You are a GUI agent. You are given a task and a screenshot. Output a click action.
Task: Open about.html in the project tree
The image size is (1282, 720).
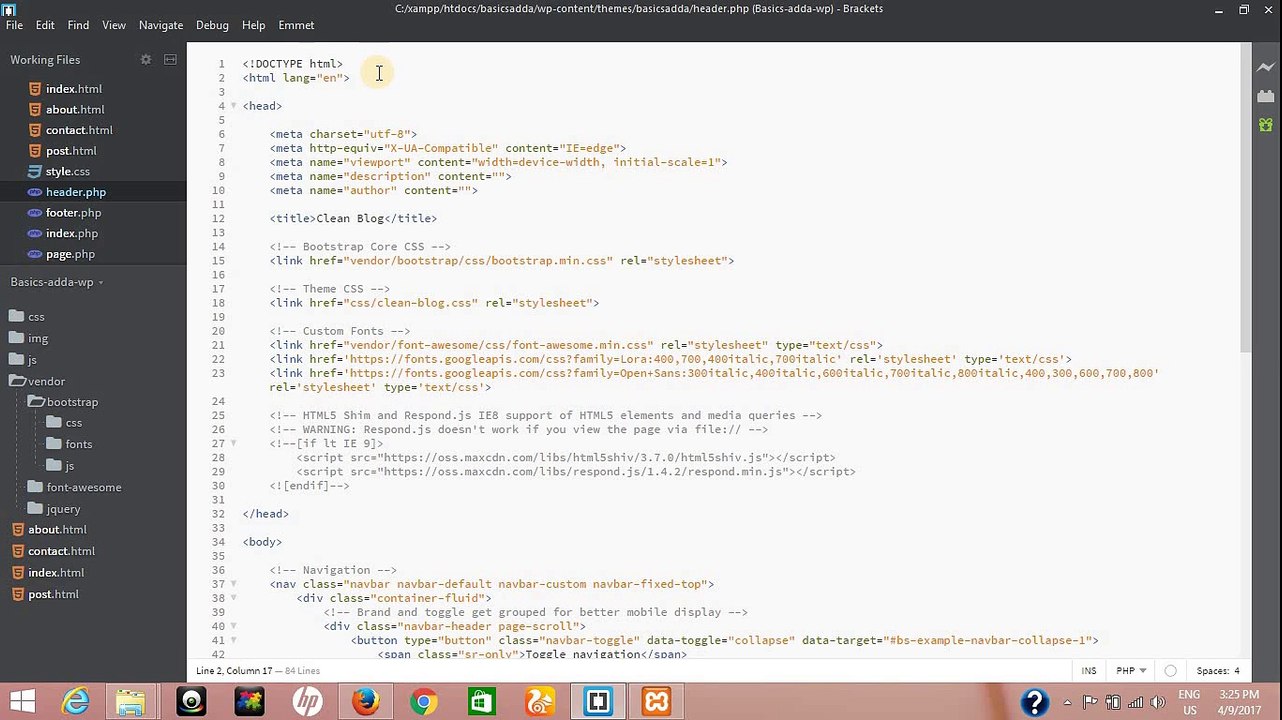click(57, 530)
